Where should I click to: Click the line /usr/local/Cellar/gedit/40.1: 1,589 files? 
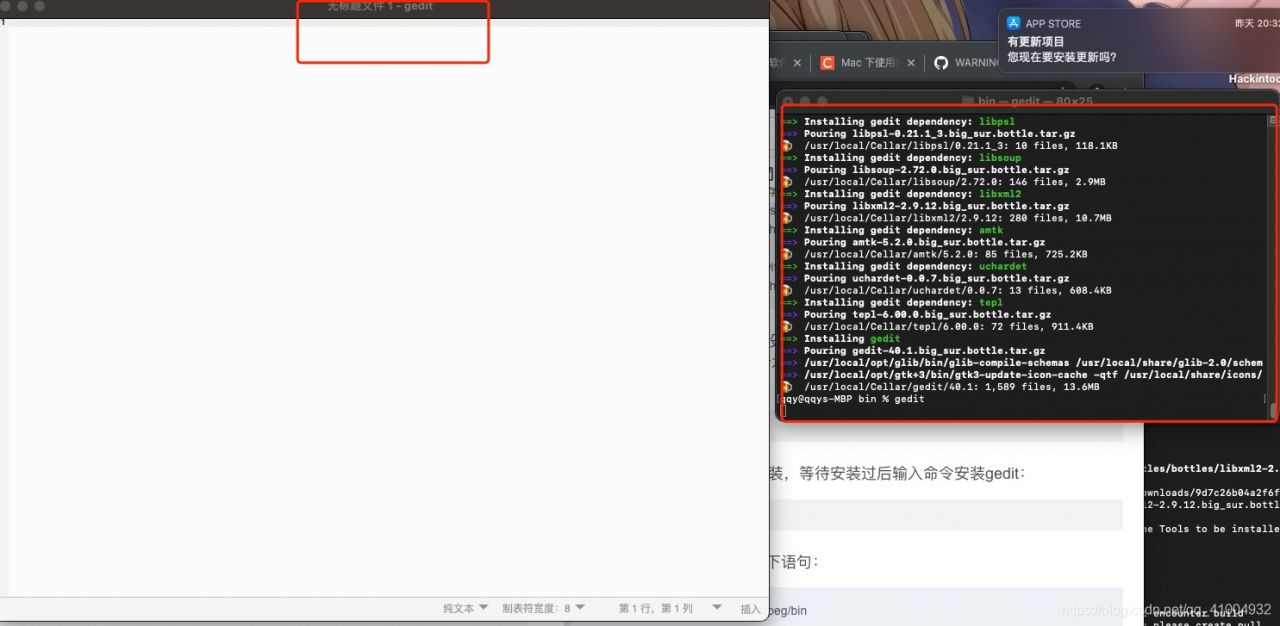pos(941,386)
